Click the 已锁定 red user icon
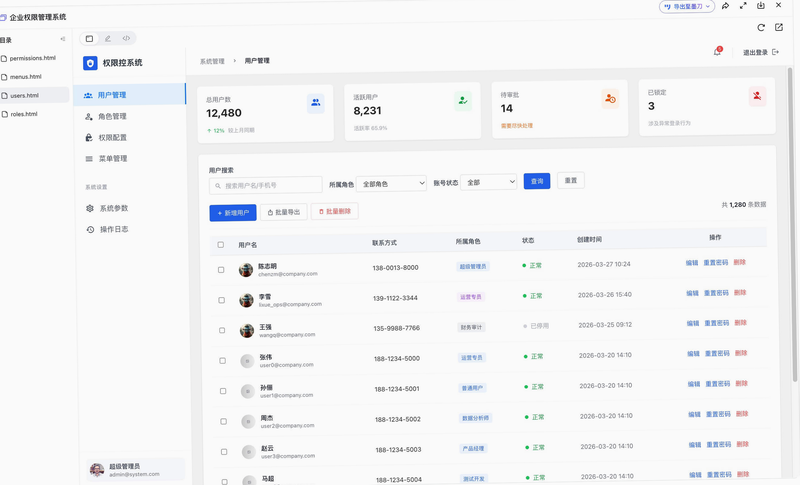800x485 pixels. [757, 96]
